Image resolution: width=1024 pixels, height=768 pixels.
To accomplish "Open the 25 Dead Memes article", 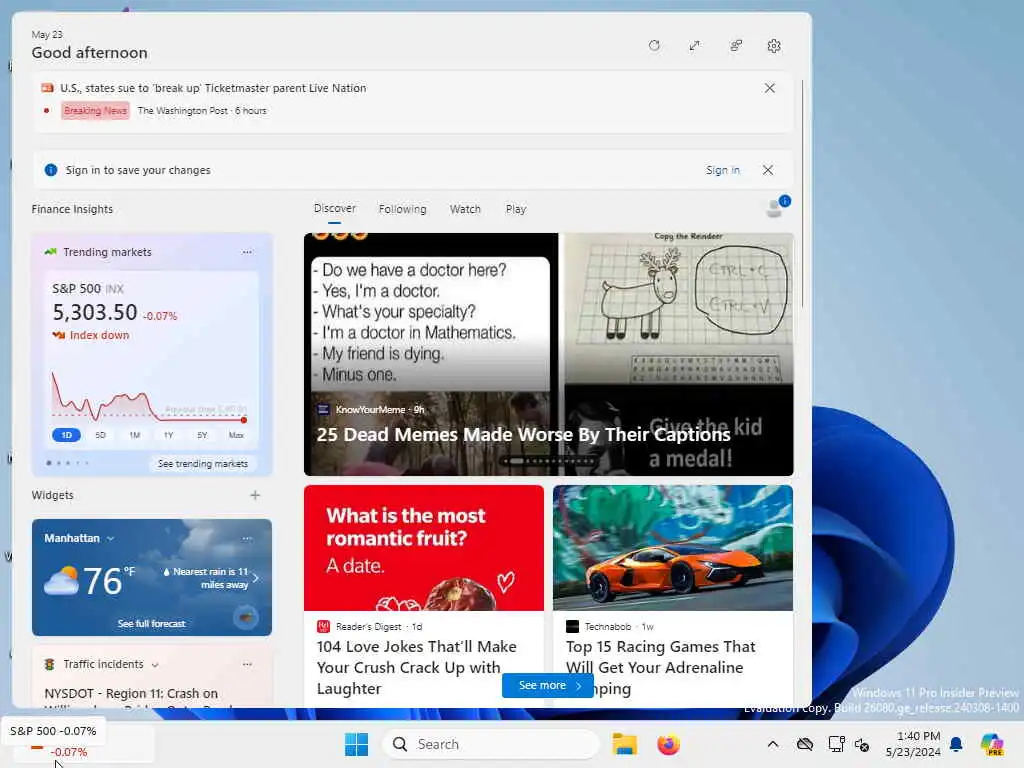I will 523,434.
